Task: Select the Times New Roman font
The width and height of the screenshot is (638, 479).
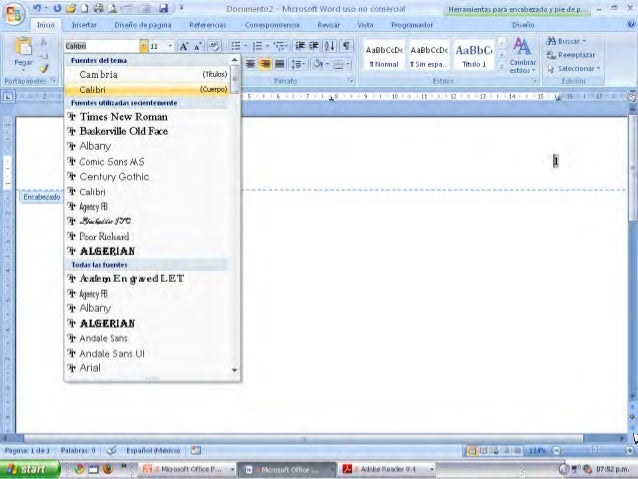Action: click(147, 117)
